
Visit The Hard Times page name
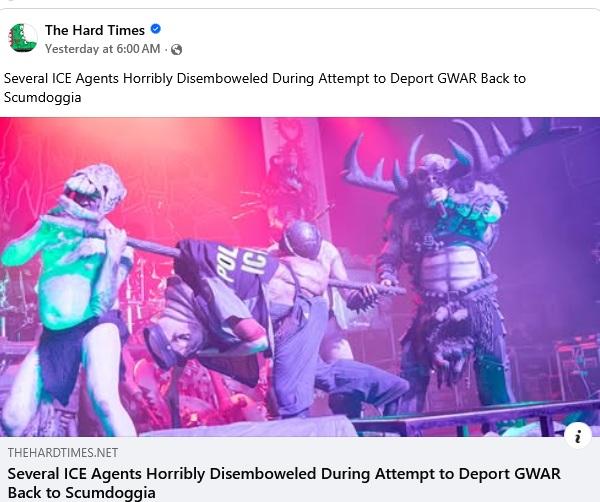[95, 30]
